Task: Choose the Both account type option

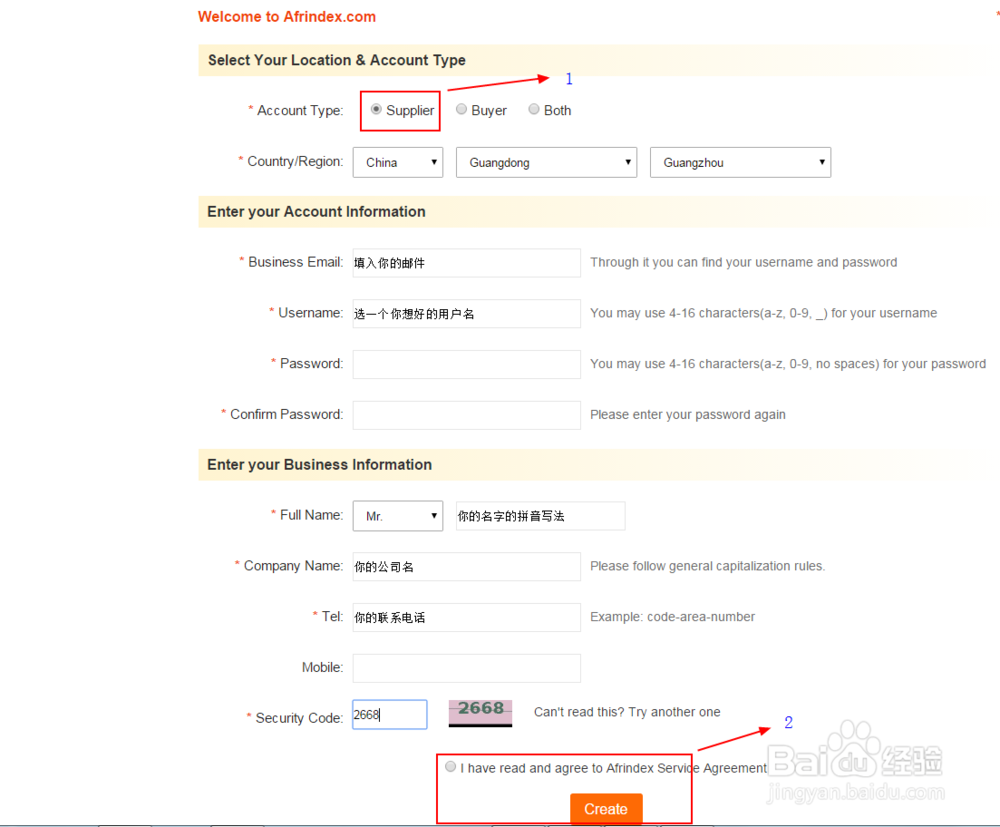Action: 534,110
